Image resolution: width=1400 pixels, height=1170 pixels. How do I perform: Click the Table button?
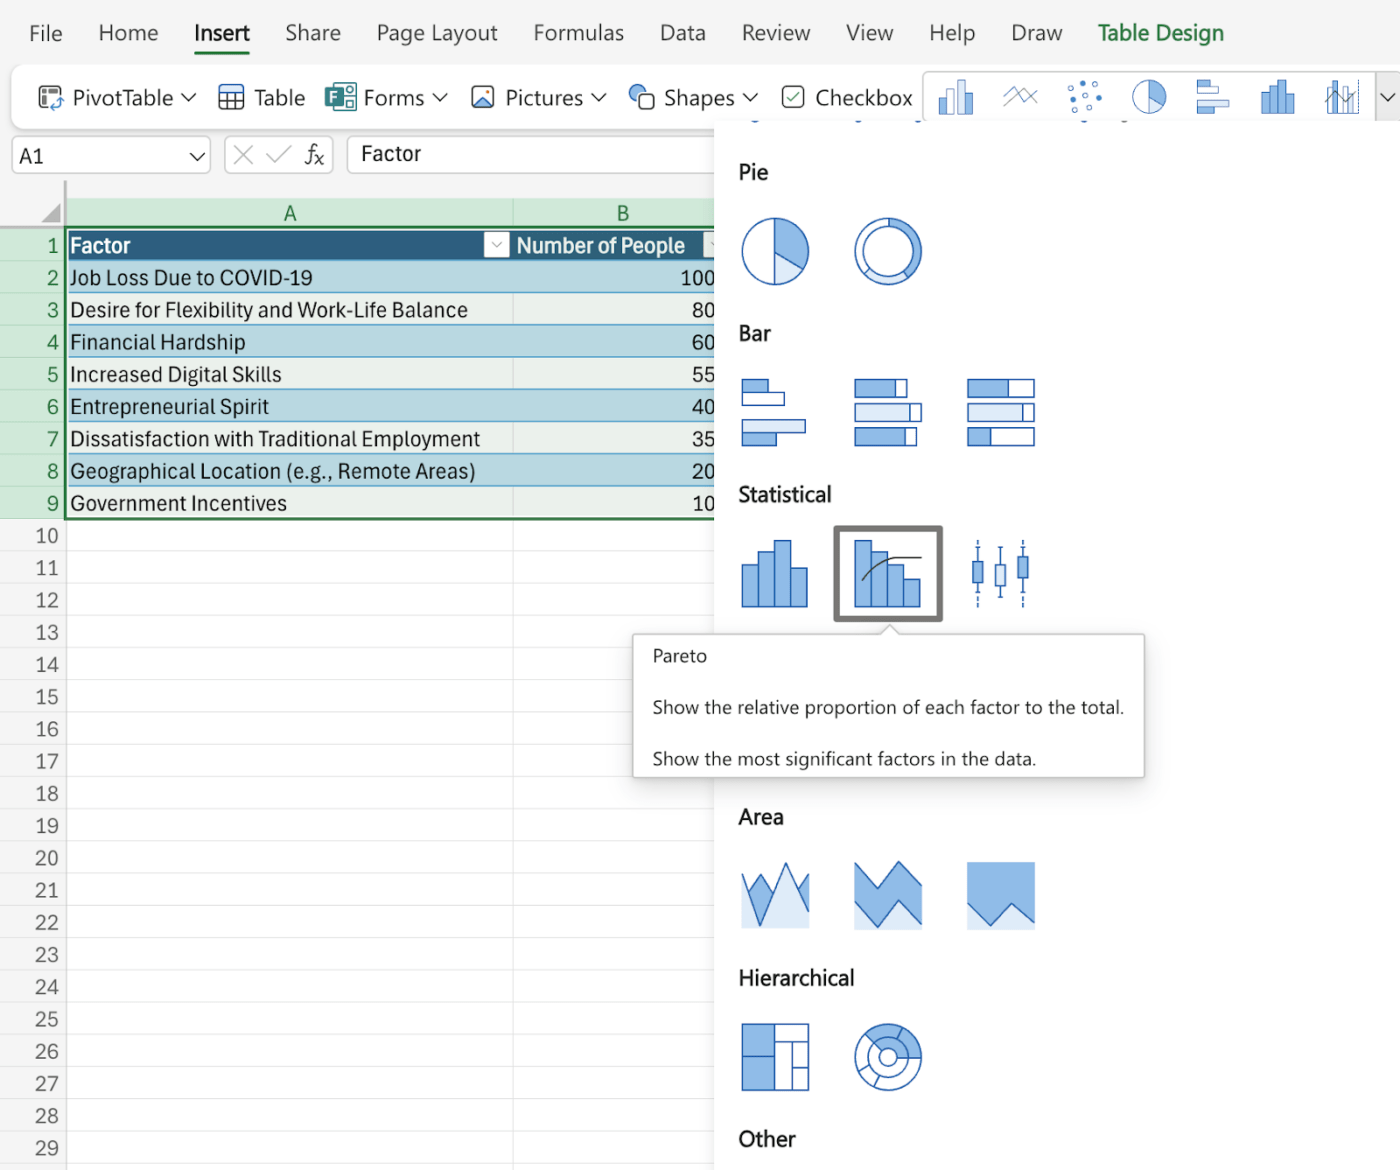pos(262,98)
